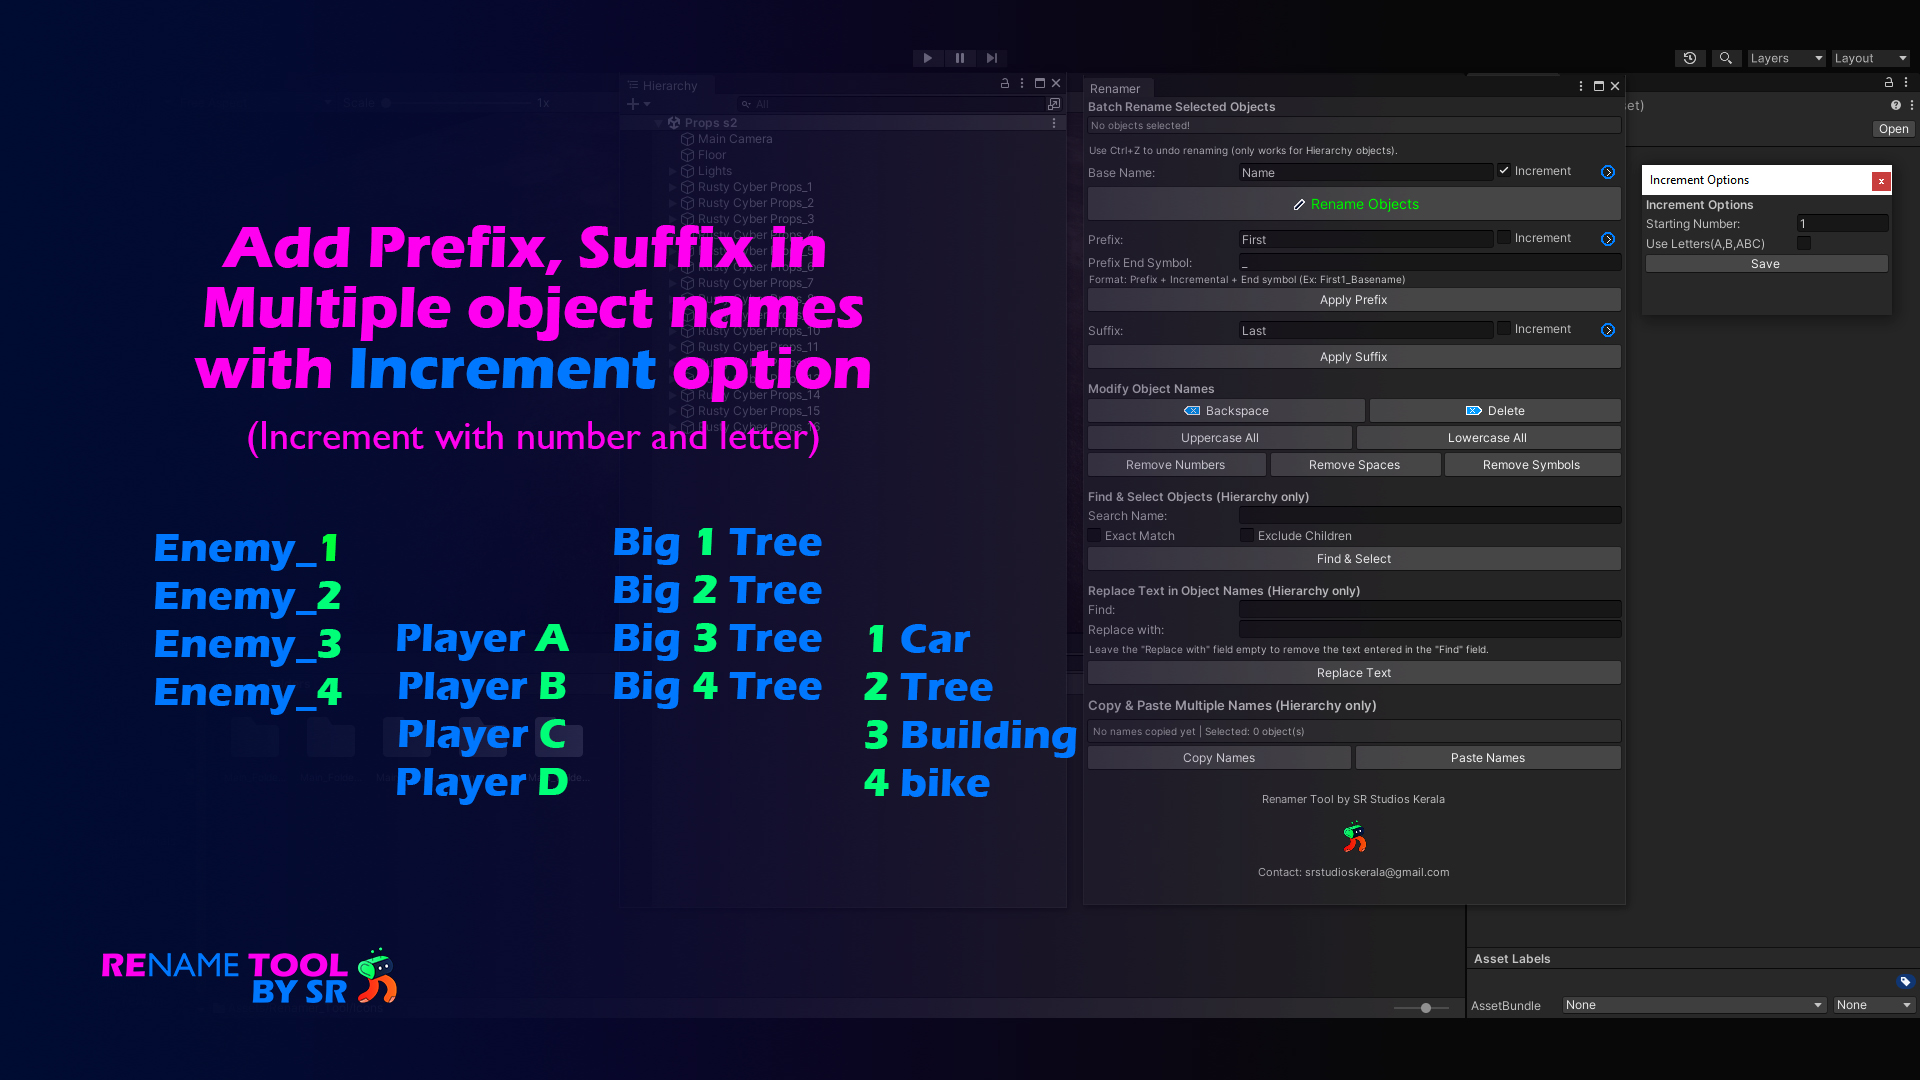Open the Undo History icon
The height and width of the screenshot is (1080, 1920).
(x=1690, y=58)
